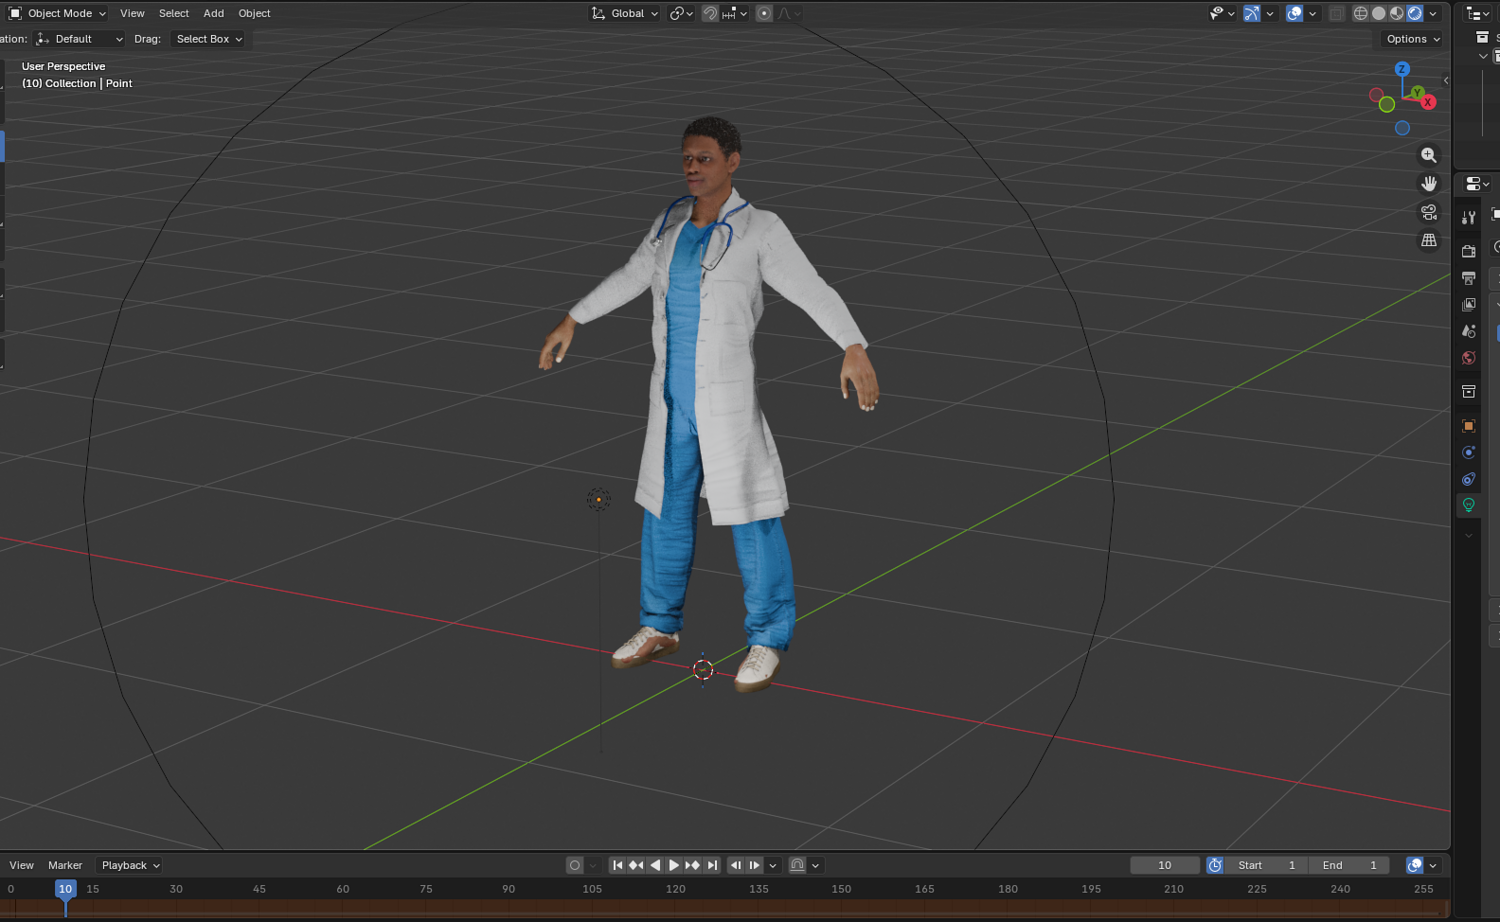Toggle proportional editing in header
The image size is (1500, 922).
coord(764,13)
